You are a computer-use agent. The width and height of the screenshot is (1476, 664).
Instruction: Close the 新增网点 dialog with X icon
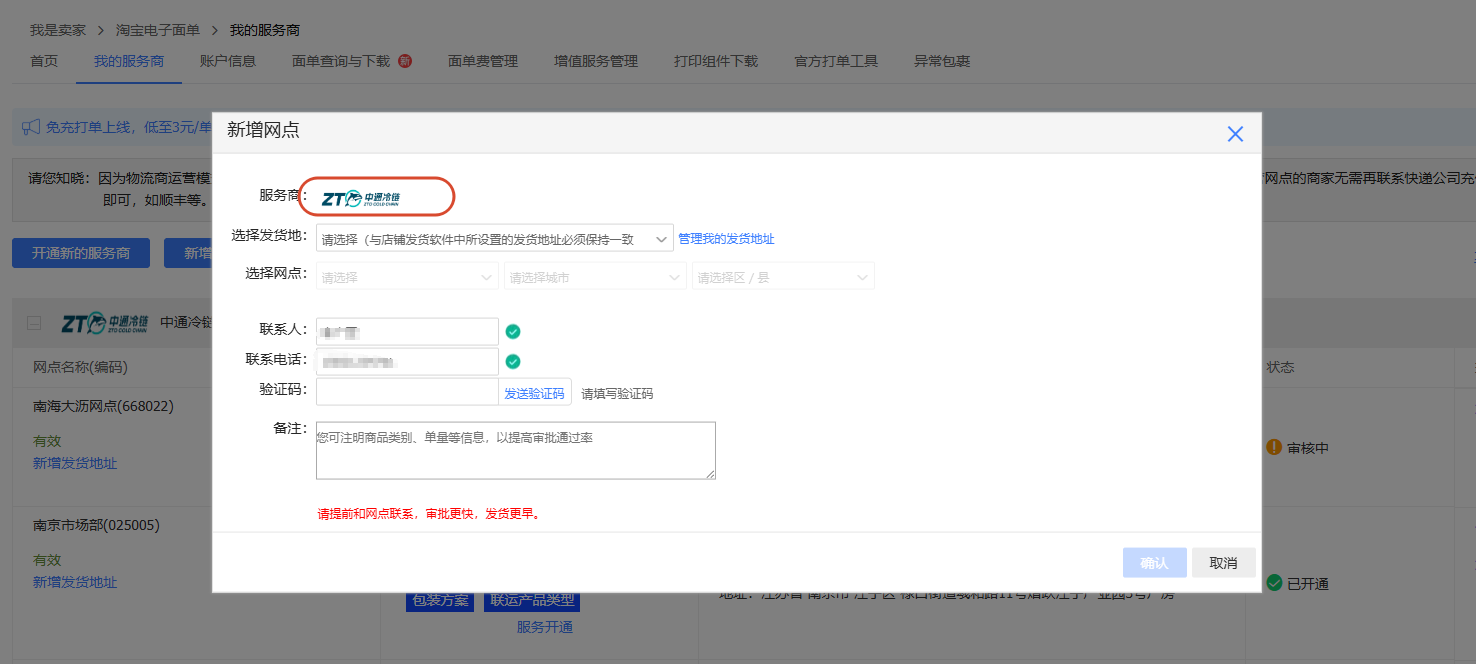tap(1235, 134)
